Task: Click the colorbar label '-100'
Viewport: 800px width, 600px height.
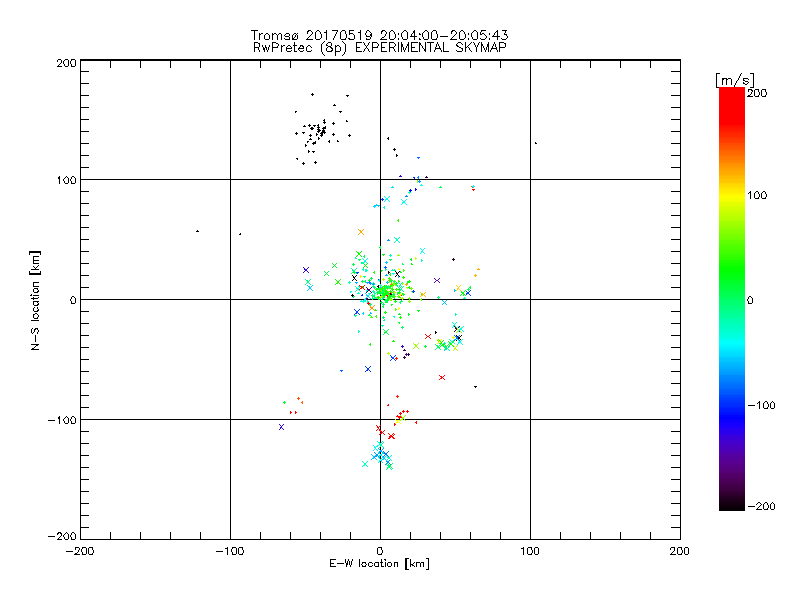Action: click(x=761, y=405)
